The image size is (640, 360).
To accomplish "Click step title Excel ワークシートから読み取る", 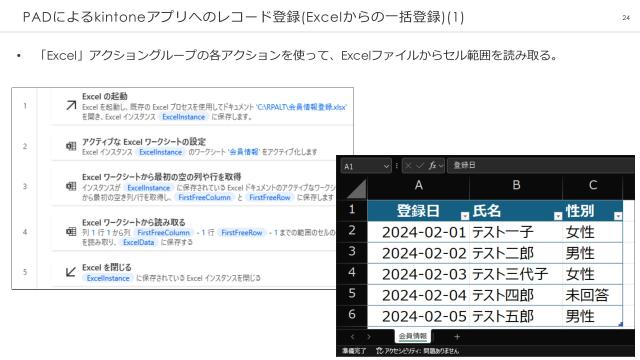I will 134,222.
